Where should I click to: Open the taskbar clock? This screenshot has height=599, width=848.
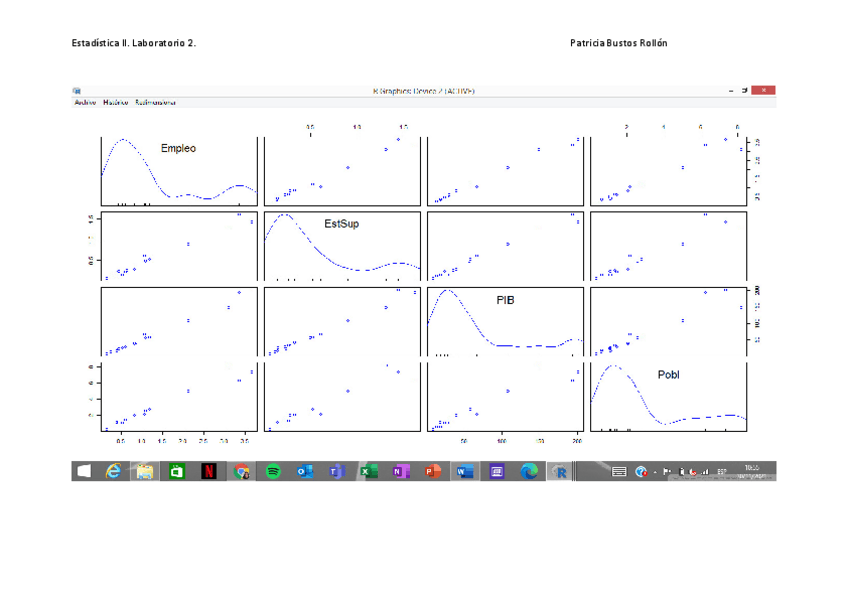[x=752, y=471]
